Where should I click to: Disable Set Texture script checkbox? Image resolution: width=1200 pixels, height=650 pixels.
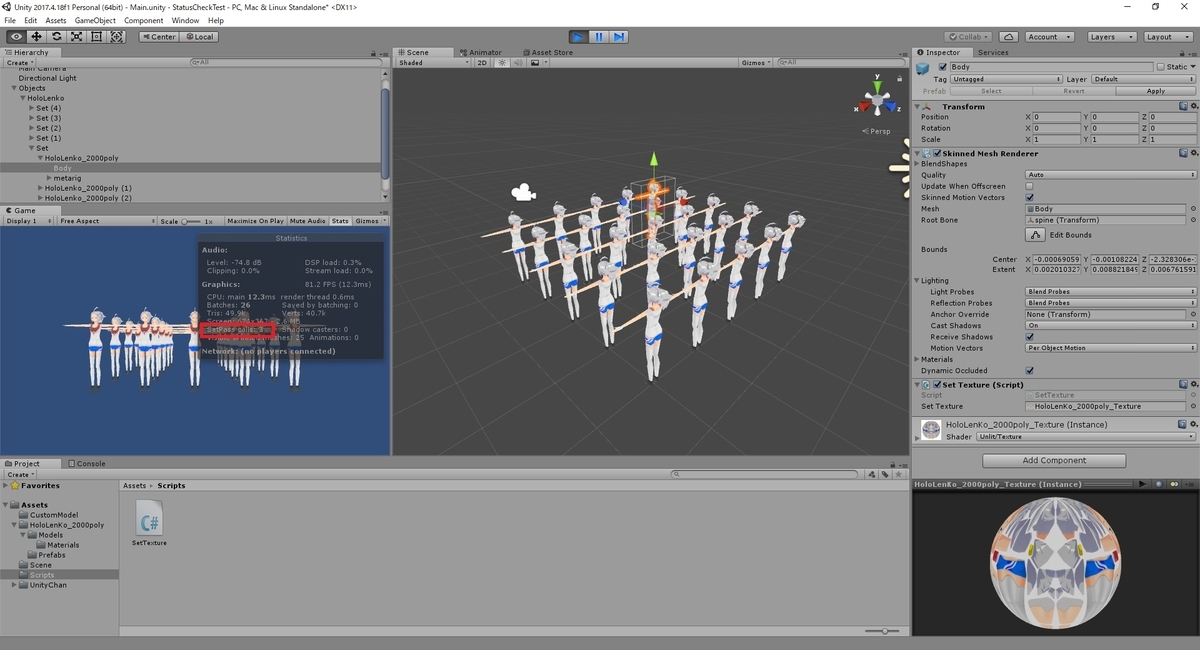click(936, 384)
